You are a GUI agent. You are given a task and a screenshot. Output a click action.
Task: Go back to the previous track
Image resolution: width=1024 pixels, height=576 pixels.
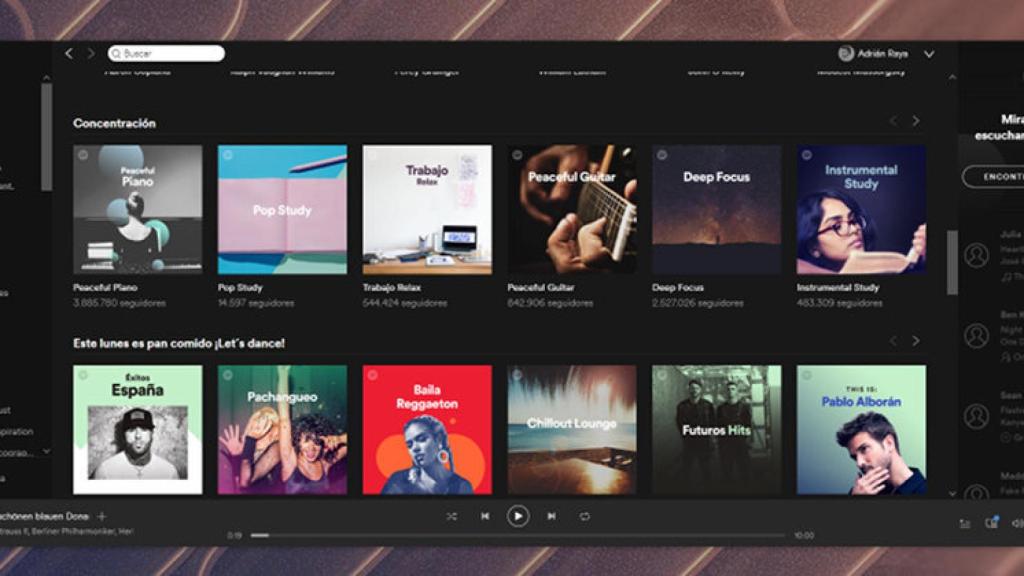click(485, 516)
